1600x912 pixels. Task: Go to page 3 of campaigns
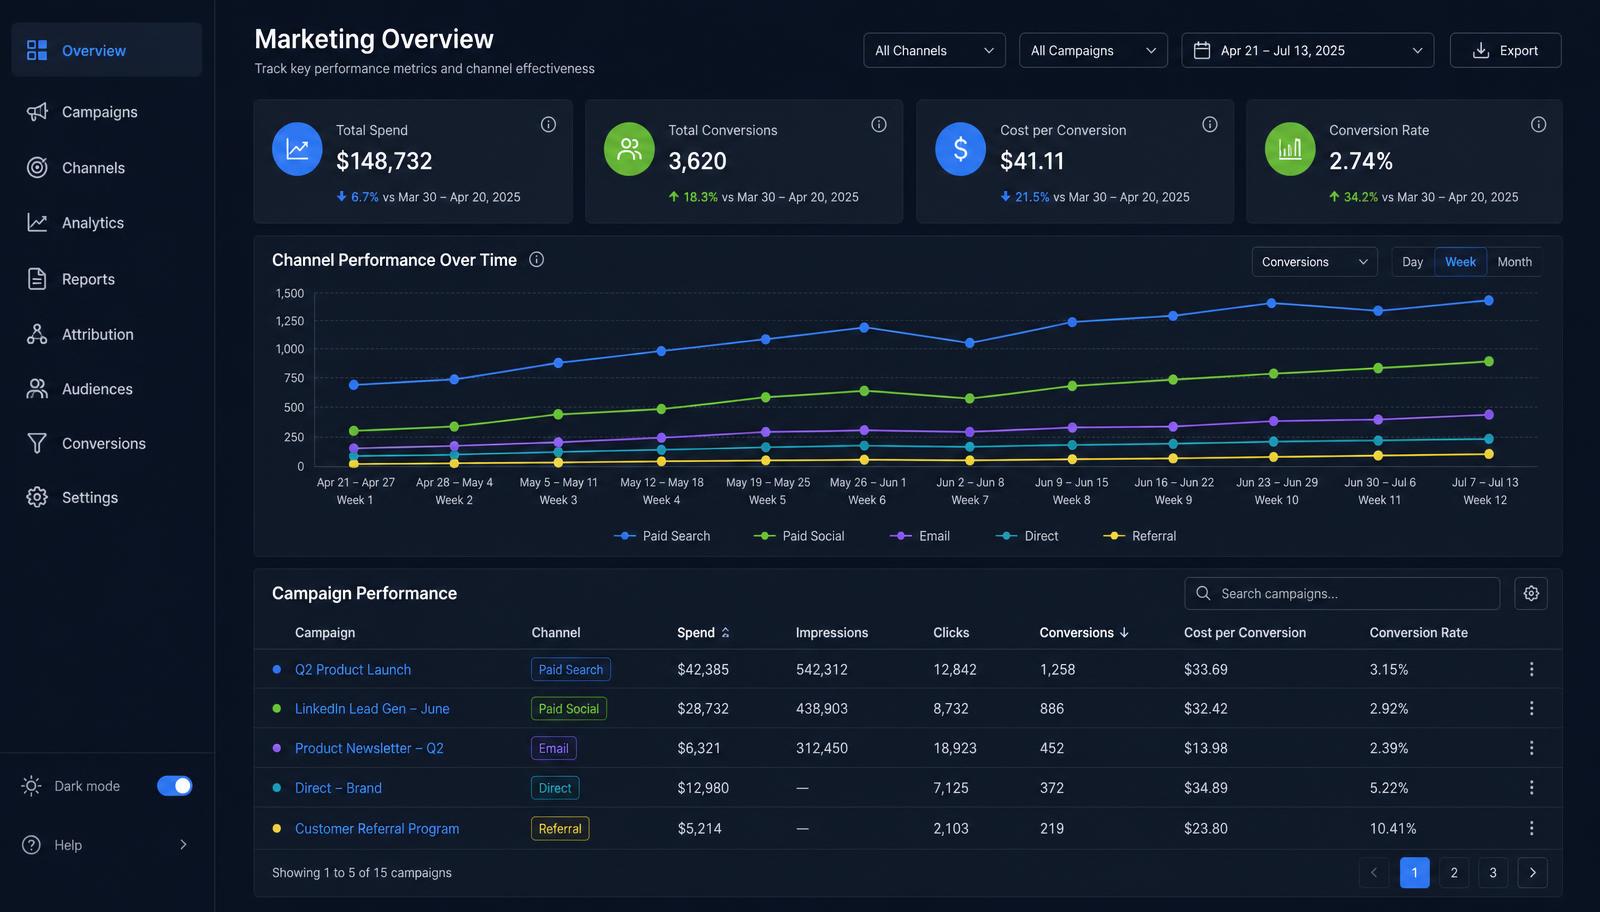pyautogui.click(x=1493, y=873)
